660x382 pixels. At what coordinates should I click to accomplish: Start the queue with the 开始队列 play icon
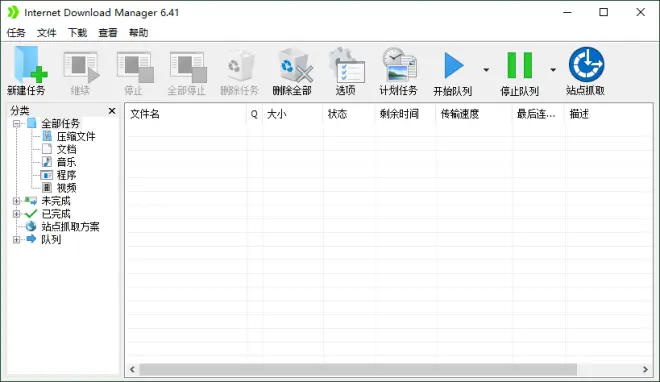pyautogui.click(x=454, y=65)
